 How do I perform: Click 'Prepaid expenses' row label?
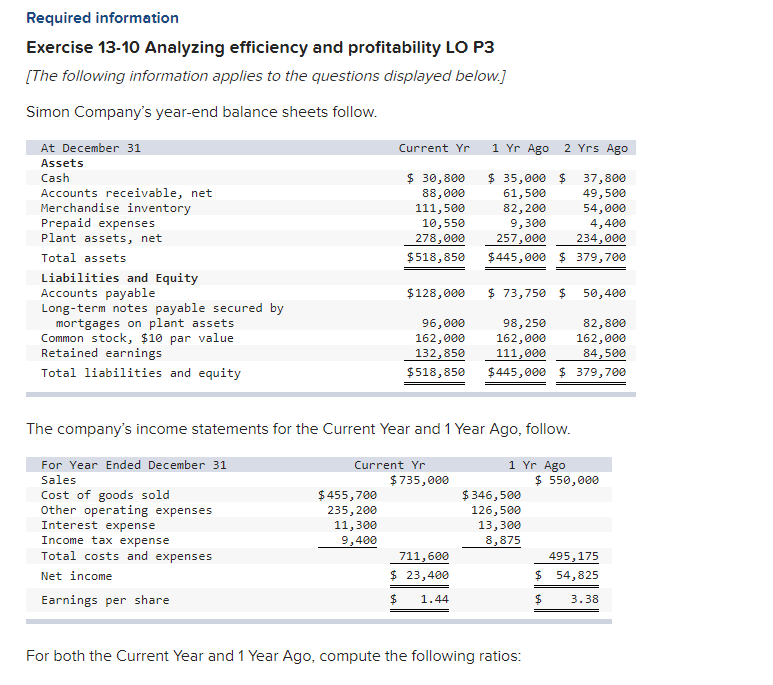98,223
